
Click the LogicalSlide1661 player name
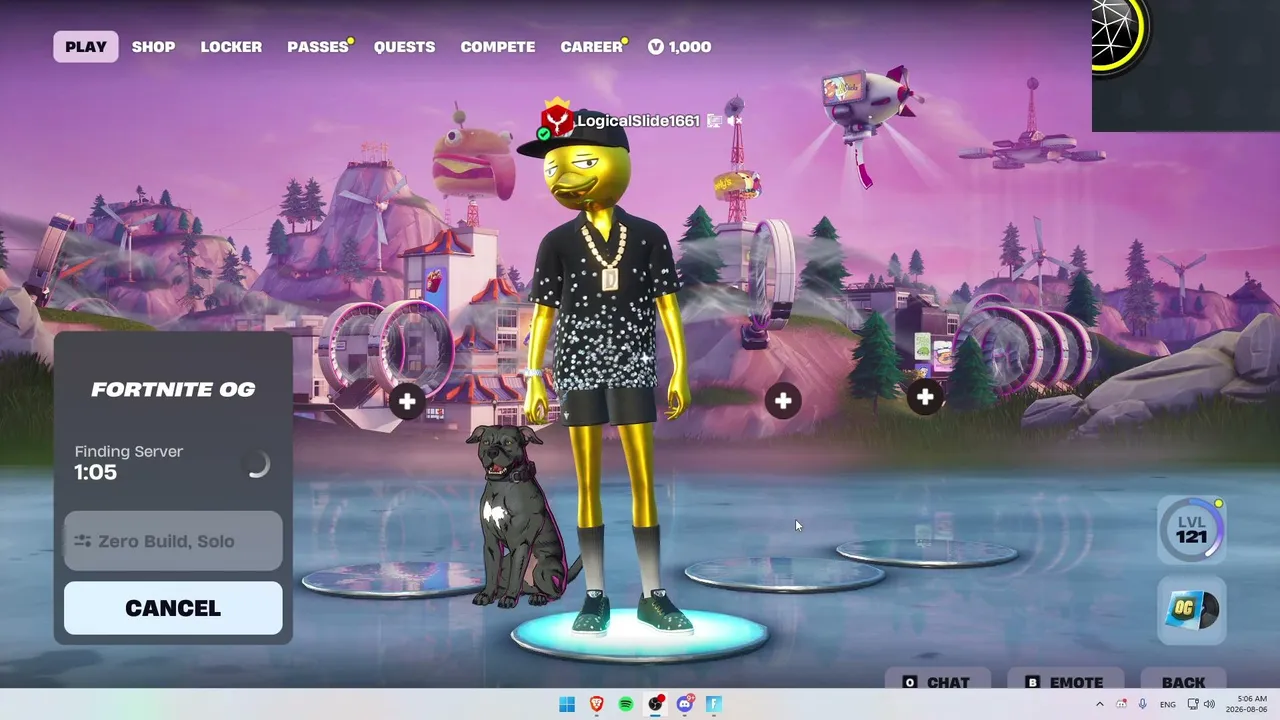[x=638, y=121]
